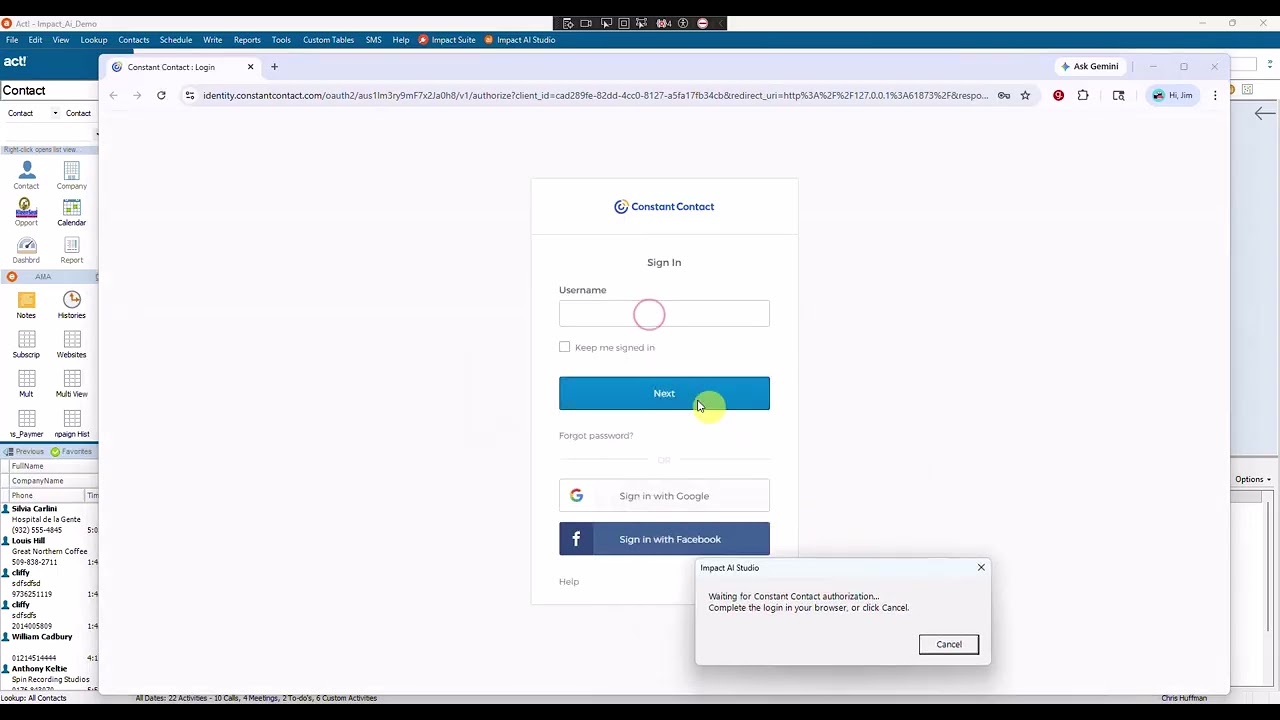The image size is (1280, 720).
Task: Click the Ask Gemini button
Action: point(1090,66)
